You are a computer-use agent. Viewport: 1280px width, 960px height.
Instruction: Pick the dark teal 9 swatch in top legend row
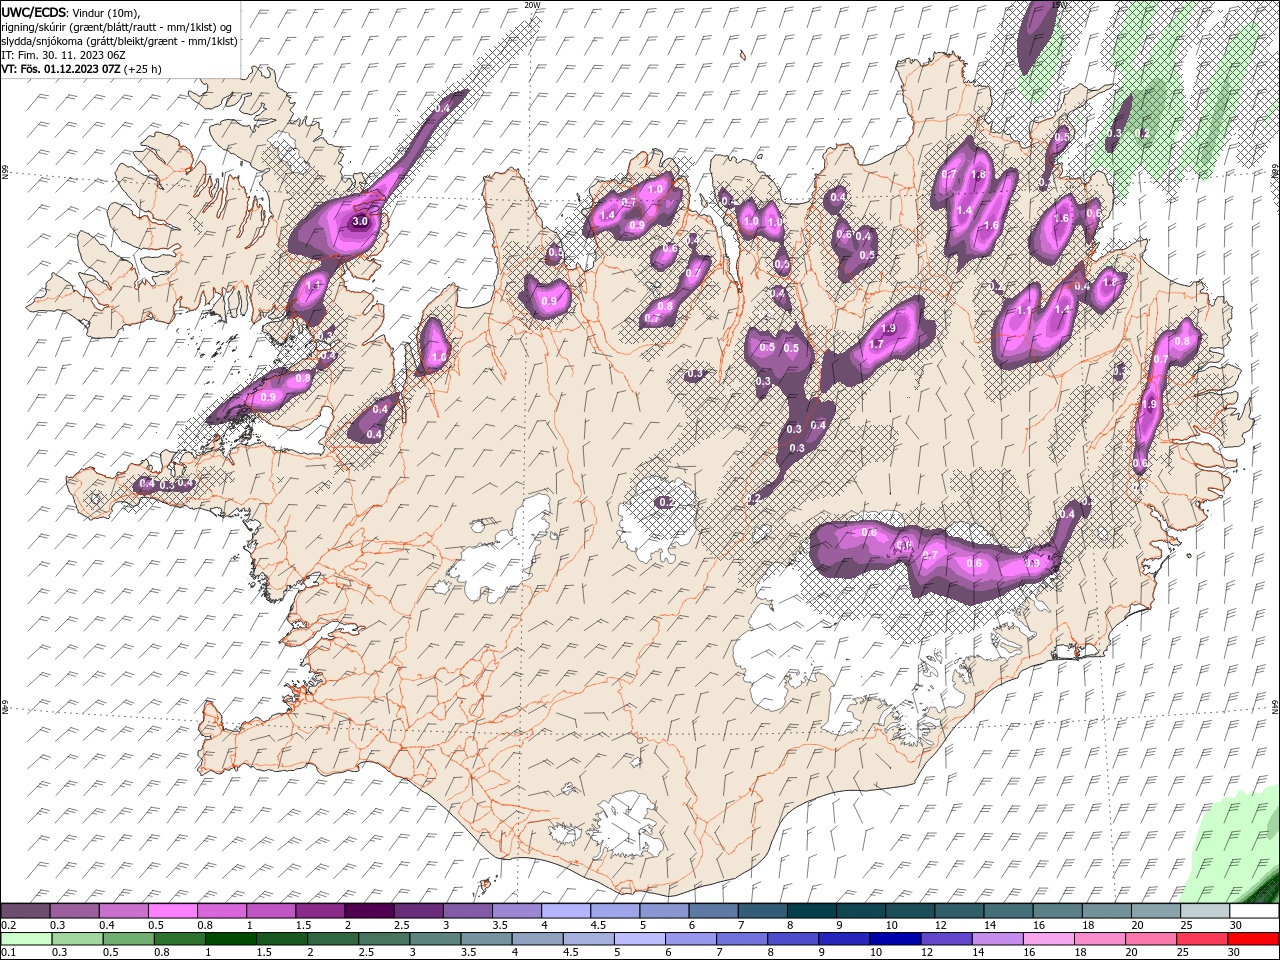(860, 911)
